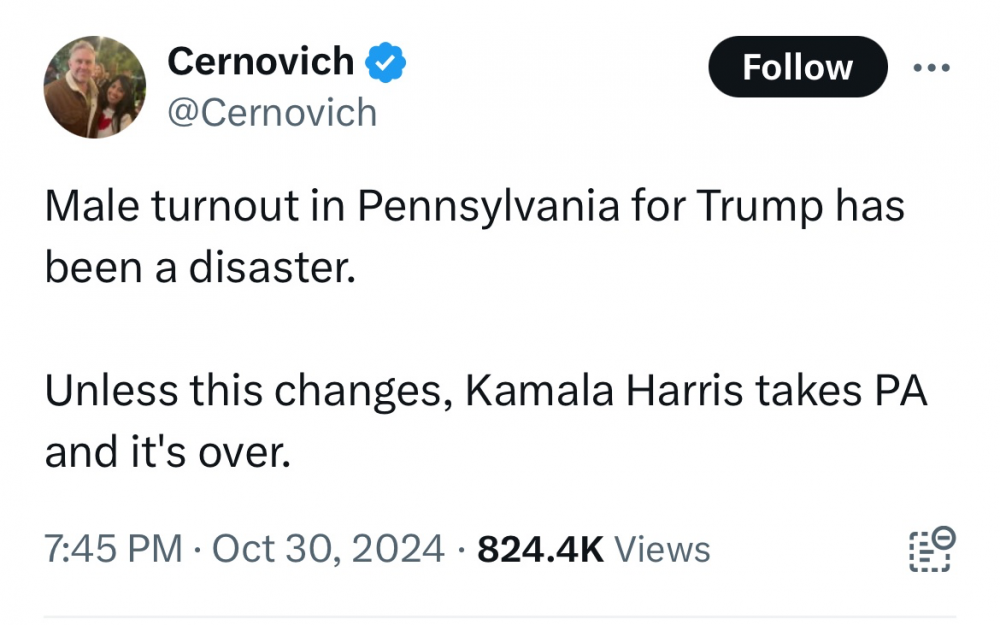Open the three-dot more options menu
This screenshot has width=1000, height=625.
click(x=931, y=68)
